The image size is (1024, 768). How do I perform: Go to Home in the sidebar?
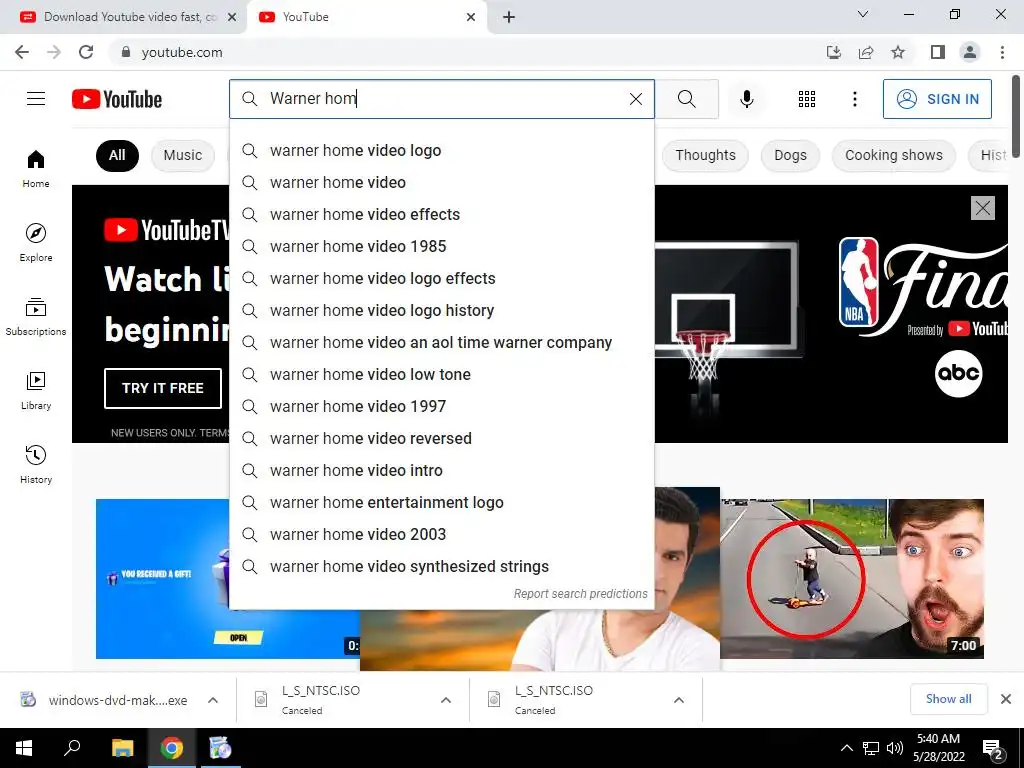pyautogui.click(x=36, y=168)
